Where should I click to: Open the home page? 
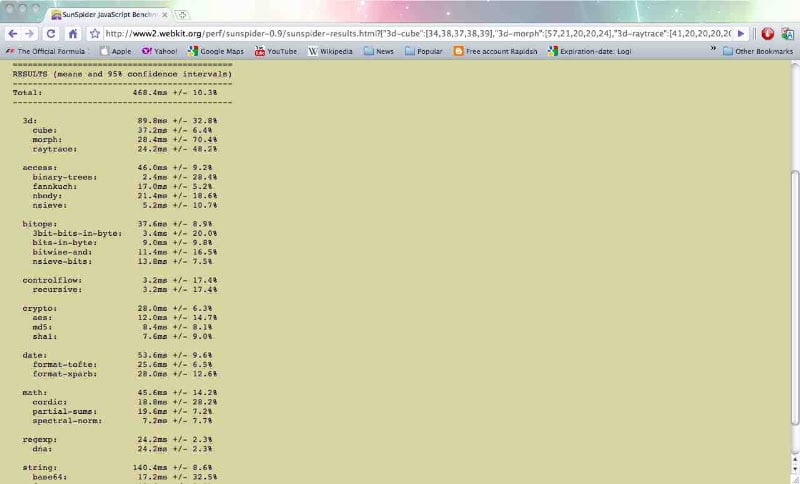(73, 34)
